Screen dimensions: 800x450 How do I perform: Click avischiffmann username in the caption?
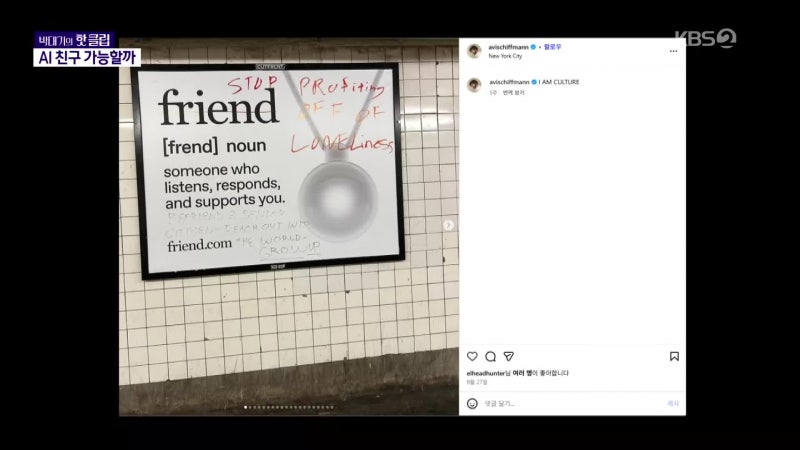[509, 82]
